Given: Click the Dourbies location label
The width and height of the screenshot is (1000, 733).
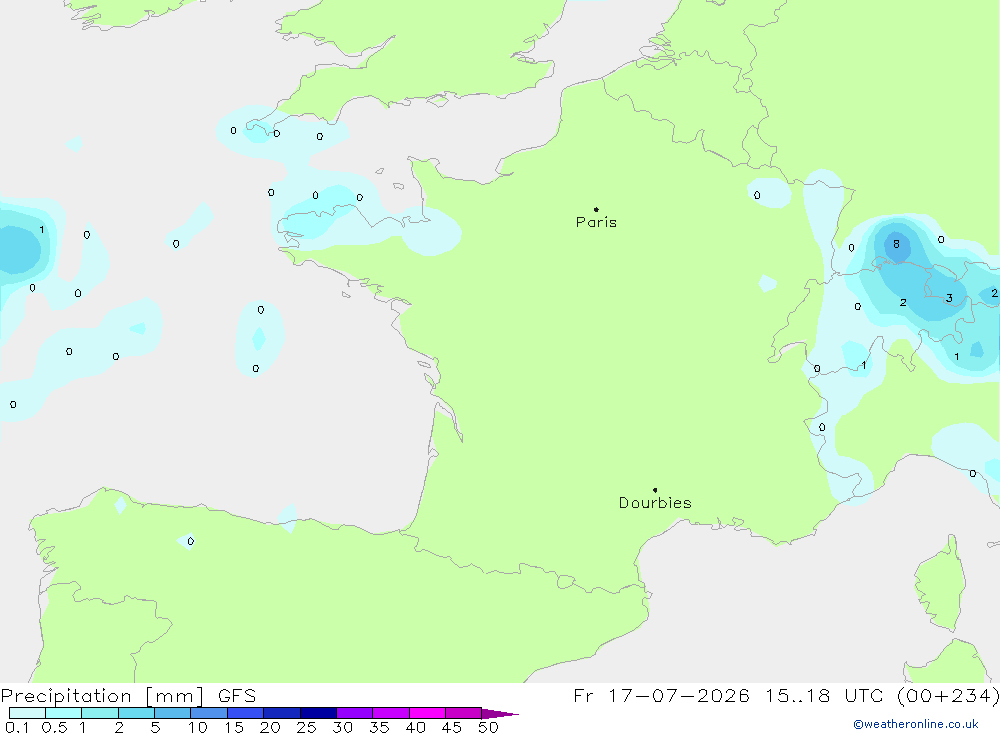Looking at the screenshot, I should [655, 503].
